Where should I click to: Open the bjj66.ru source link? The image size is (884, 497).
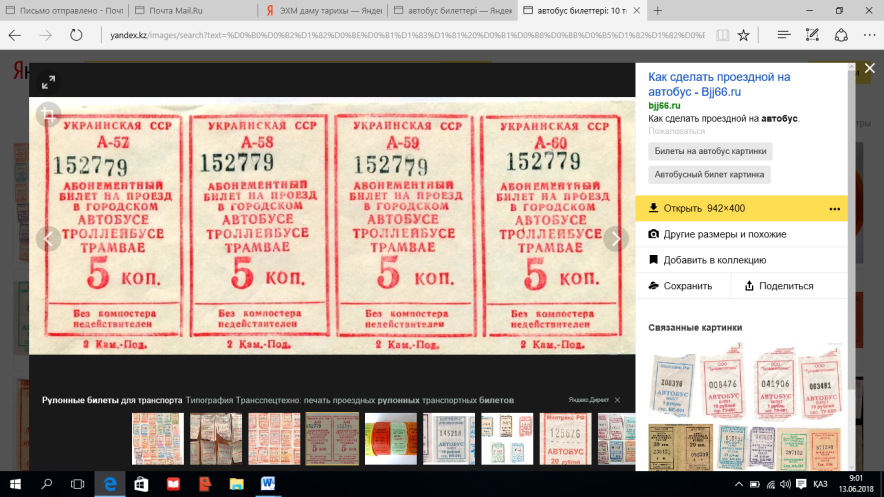click(664, 105)
